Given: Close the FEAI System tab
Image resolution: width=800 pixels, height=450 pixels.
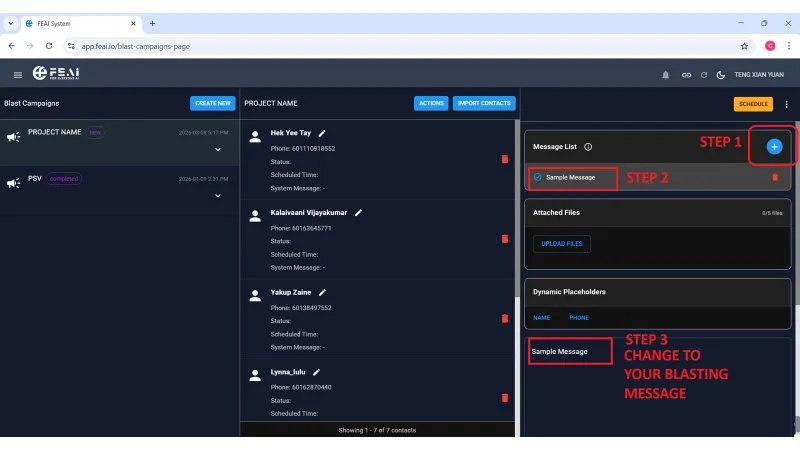Looking at the screenshot, I should pyautogui.click(x=133, y=23).
